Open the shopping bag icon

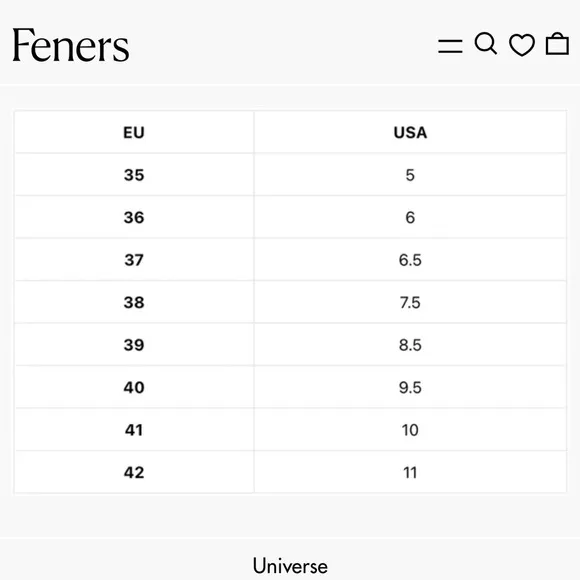pos(557,44)
